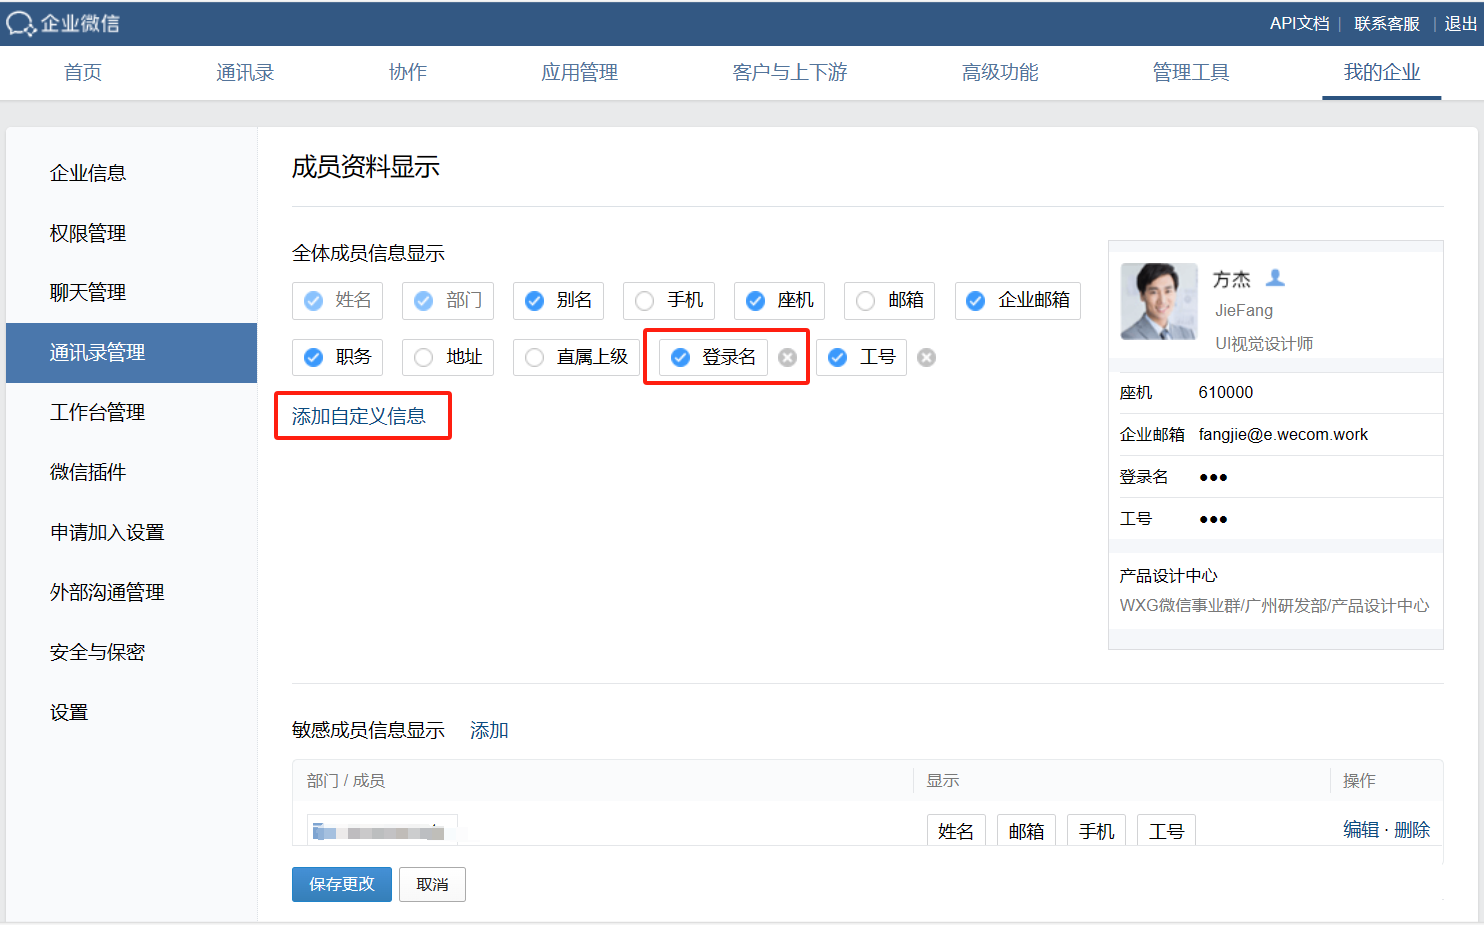Click the 取消 button
This screenshot has height=925, width=1484.
tap(432, 884)
